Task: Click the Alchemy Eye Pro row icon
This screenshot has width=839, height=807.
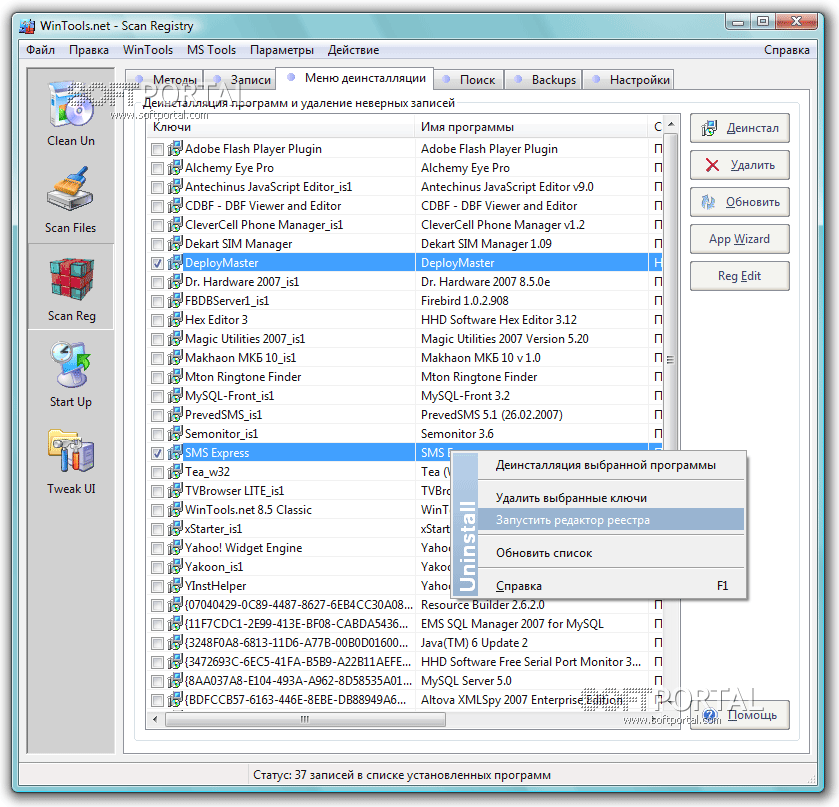Action: pos(175,168)
